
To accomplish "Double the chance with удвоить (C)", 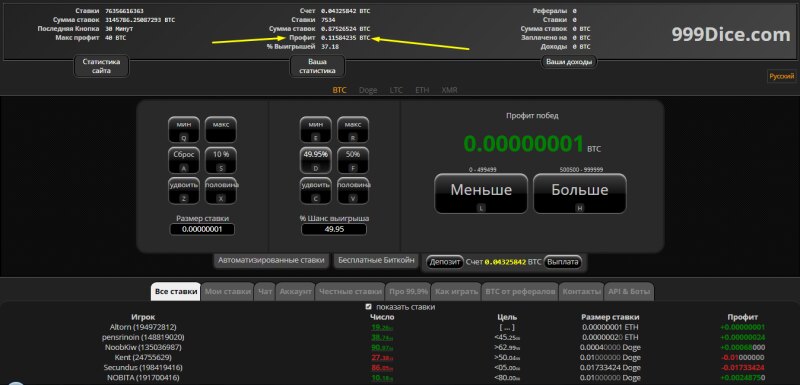I will pos(315,191).
